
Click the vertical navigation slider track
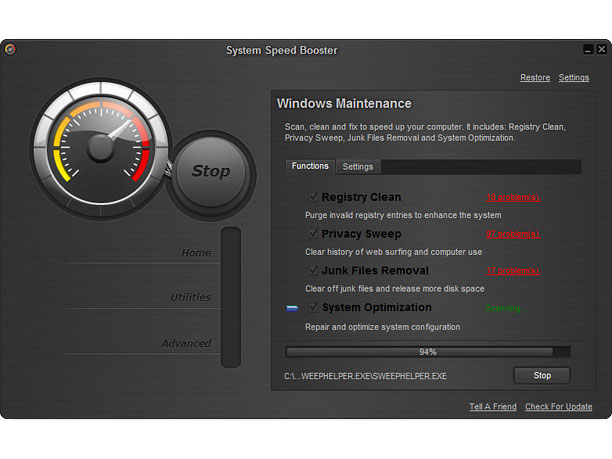(231, 297)
